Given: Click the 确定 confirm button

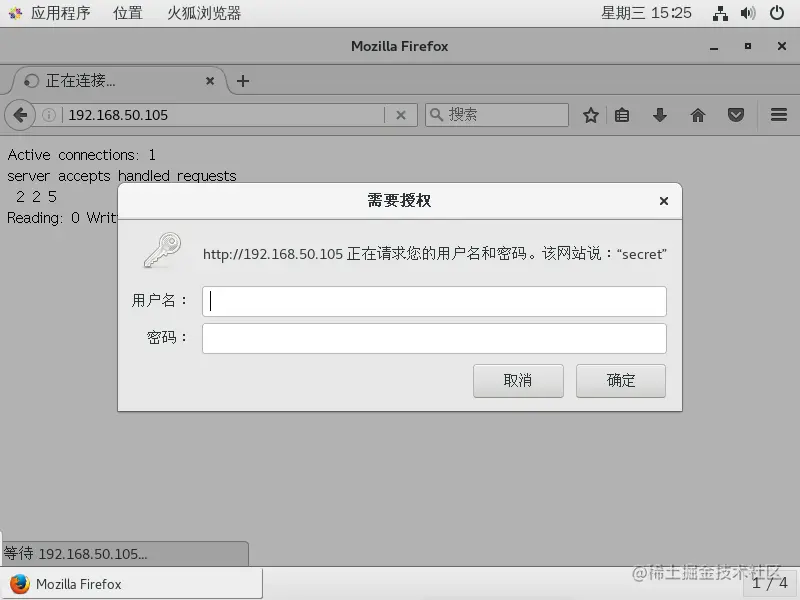Looking at the screenshot, I should (621, 381).
